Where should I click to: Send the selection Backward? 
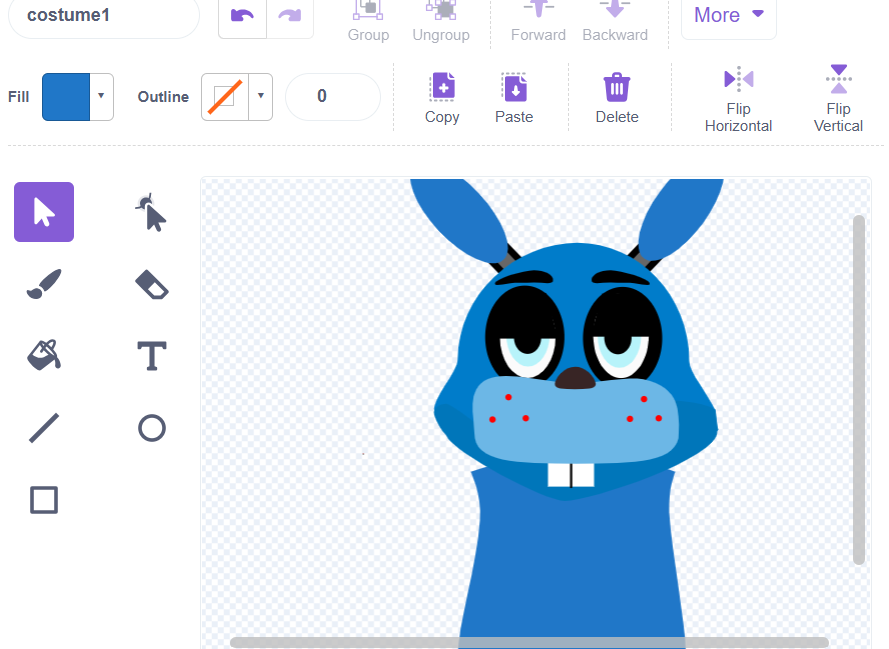(x=615, y=22)
